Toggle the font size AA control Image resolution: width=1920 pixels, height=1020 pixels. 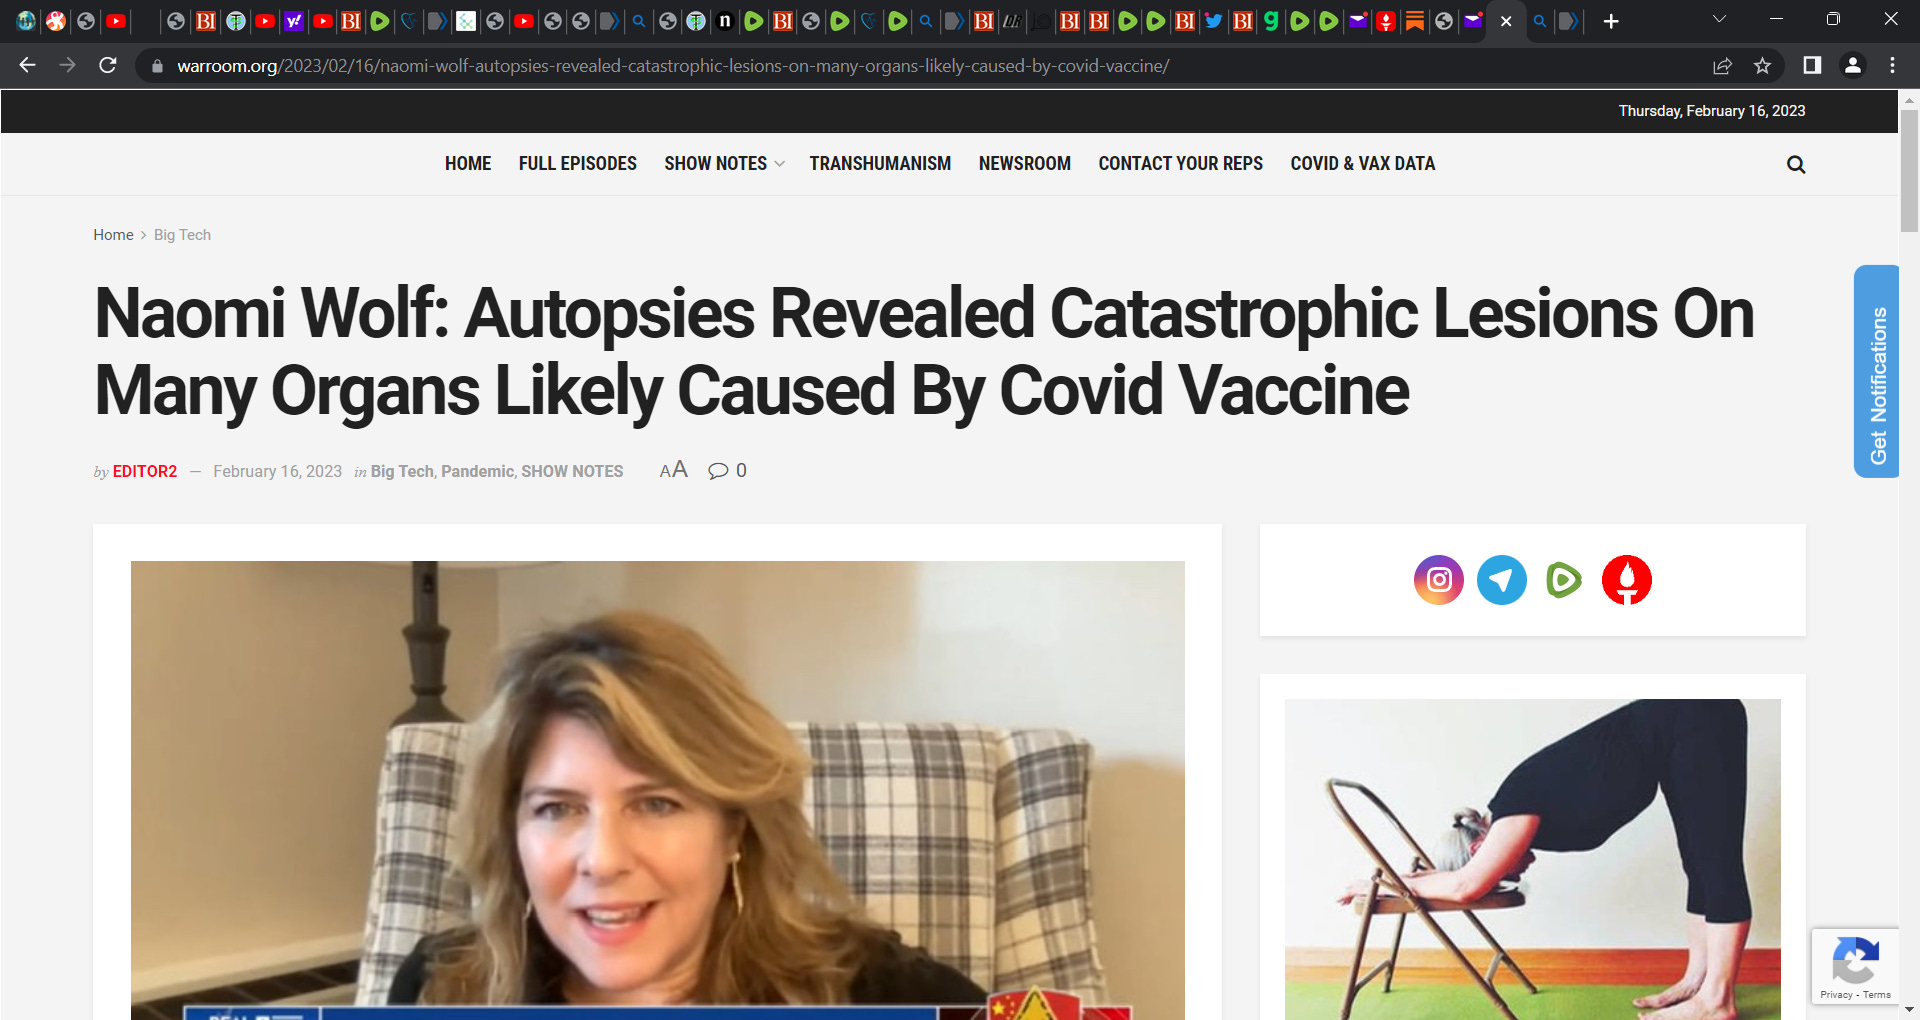[x=673, y=470]
